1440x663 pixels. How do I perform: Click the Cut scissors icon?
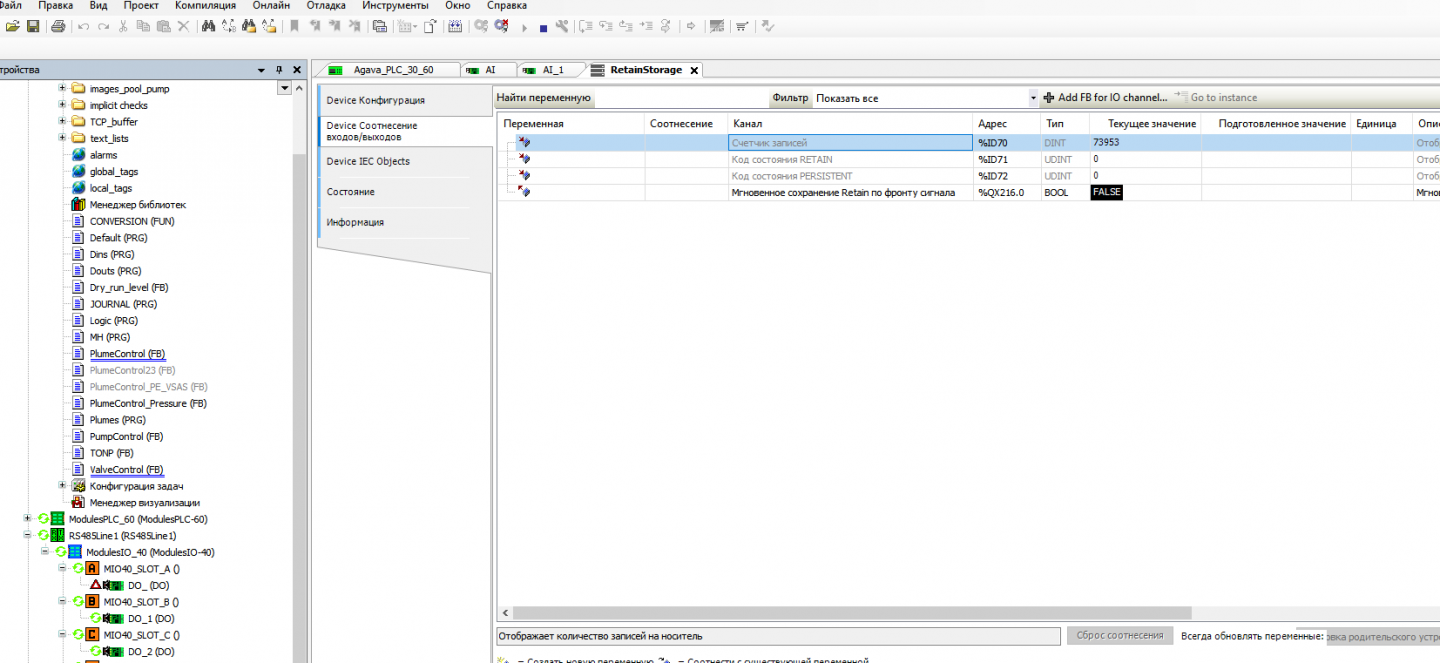[123, 26]
